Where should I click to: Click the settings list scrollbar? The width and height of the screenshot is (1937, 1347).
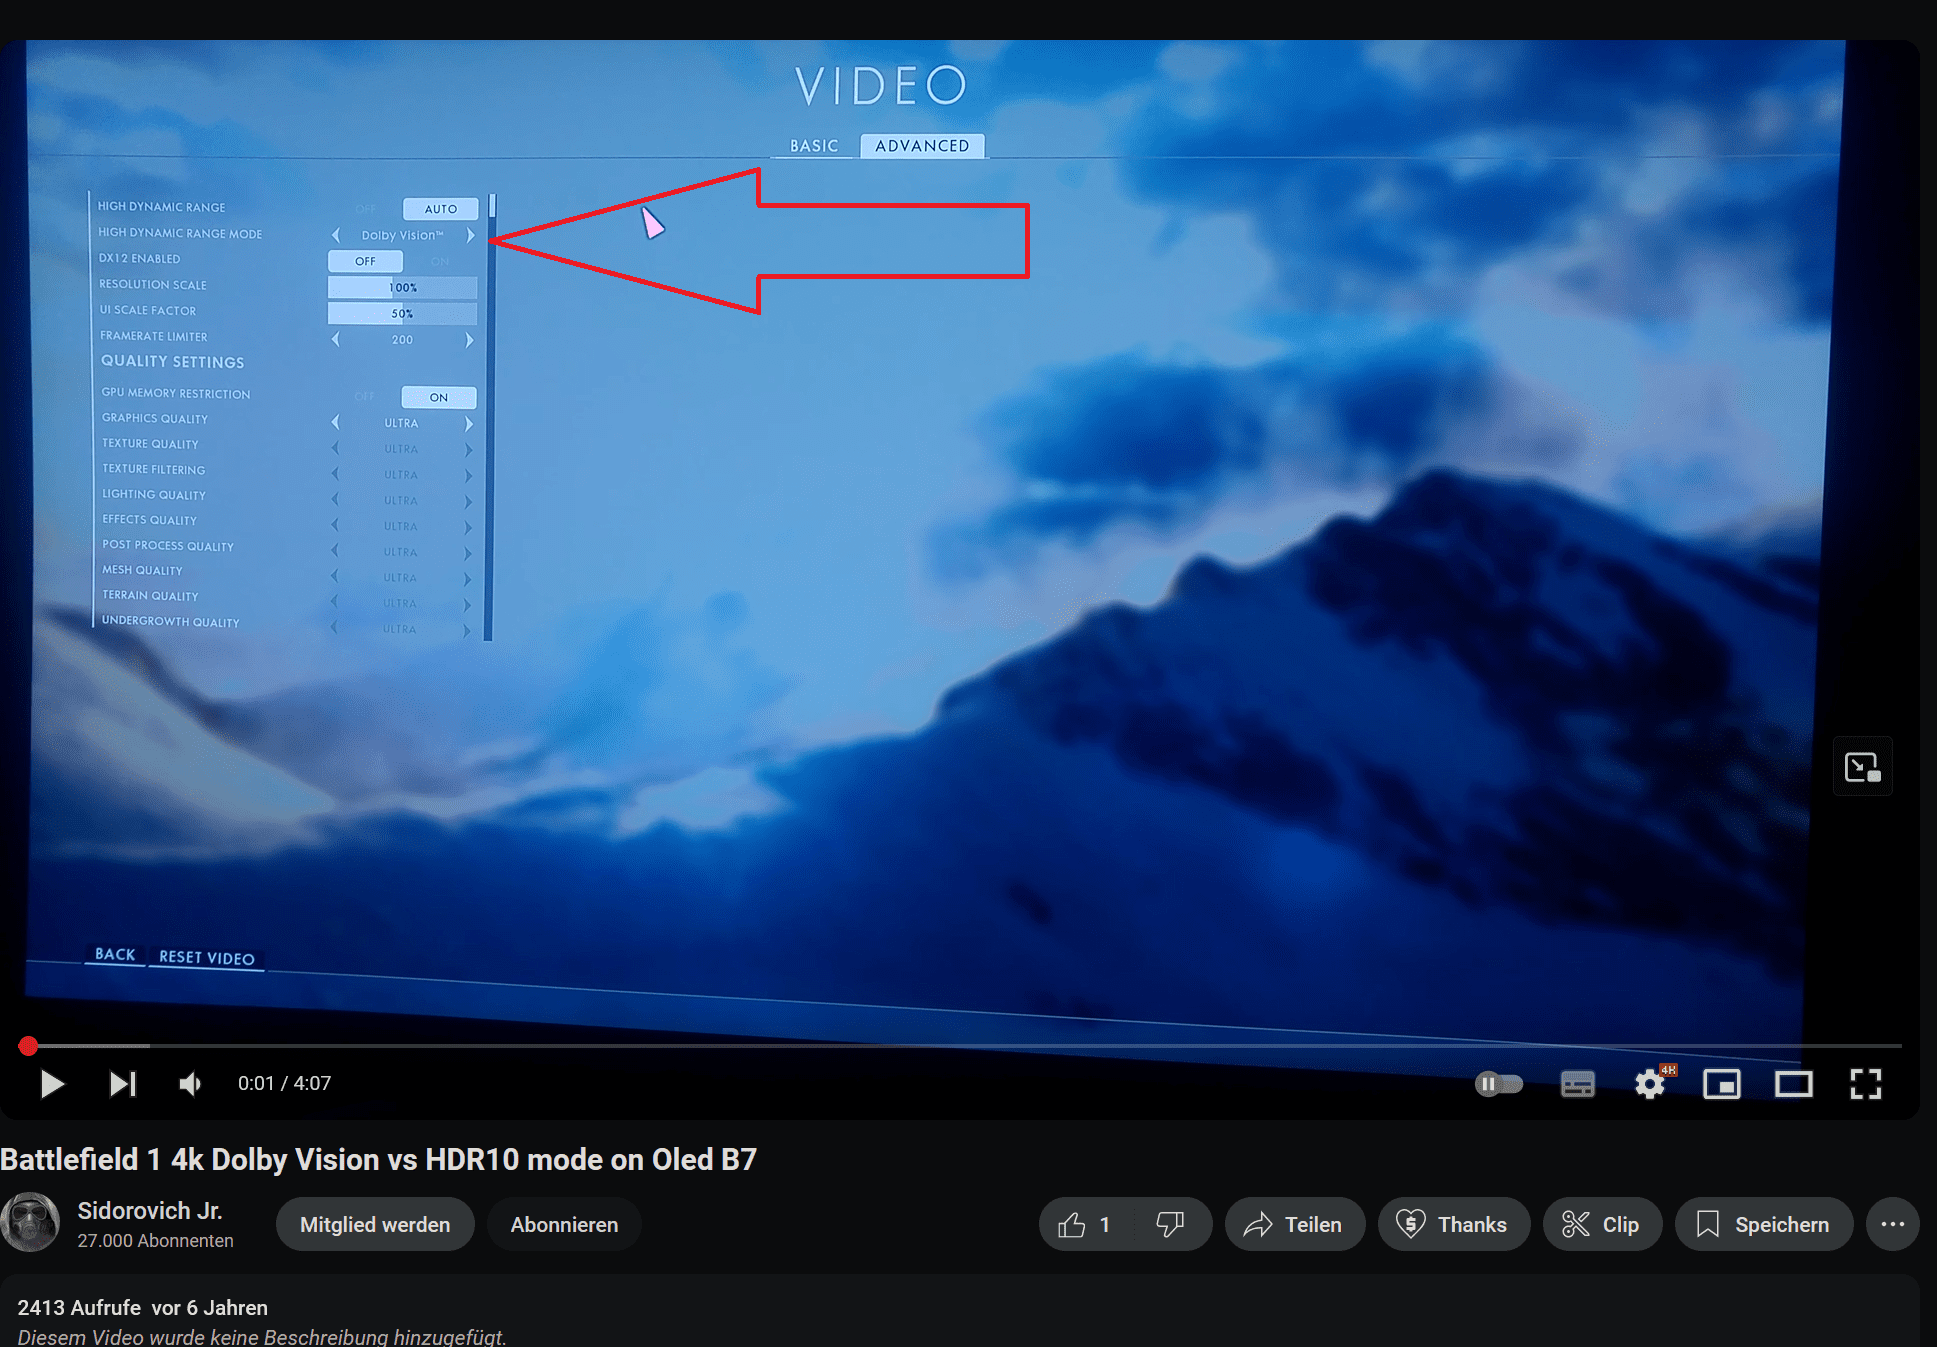click(x=490, y=417)
